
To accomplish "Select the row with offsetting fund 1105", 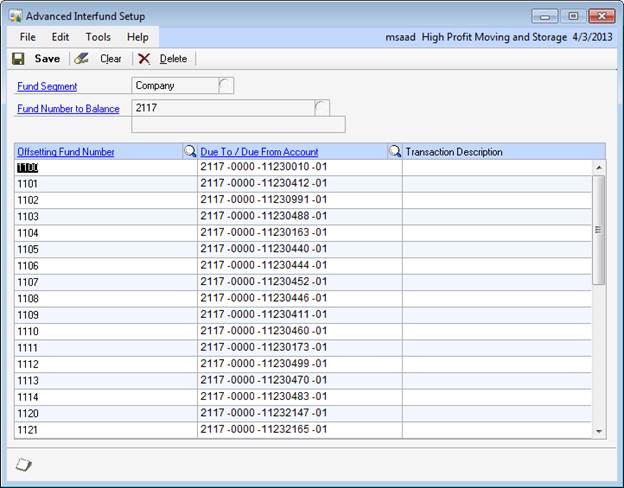I will coord(105,249).
